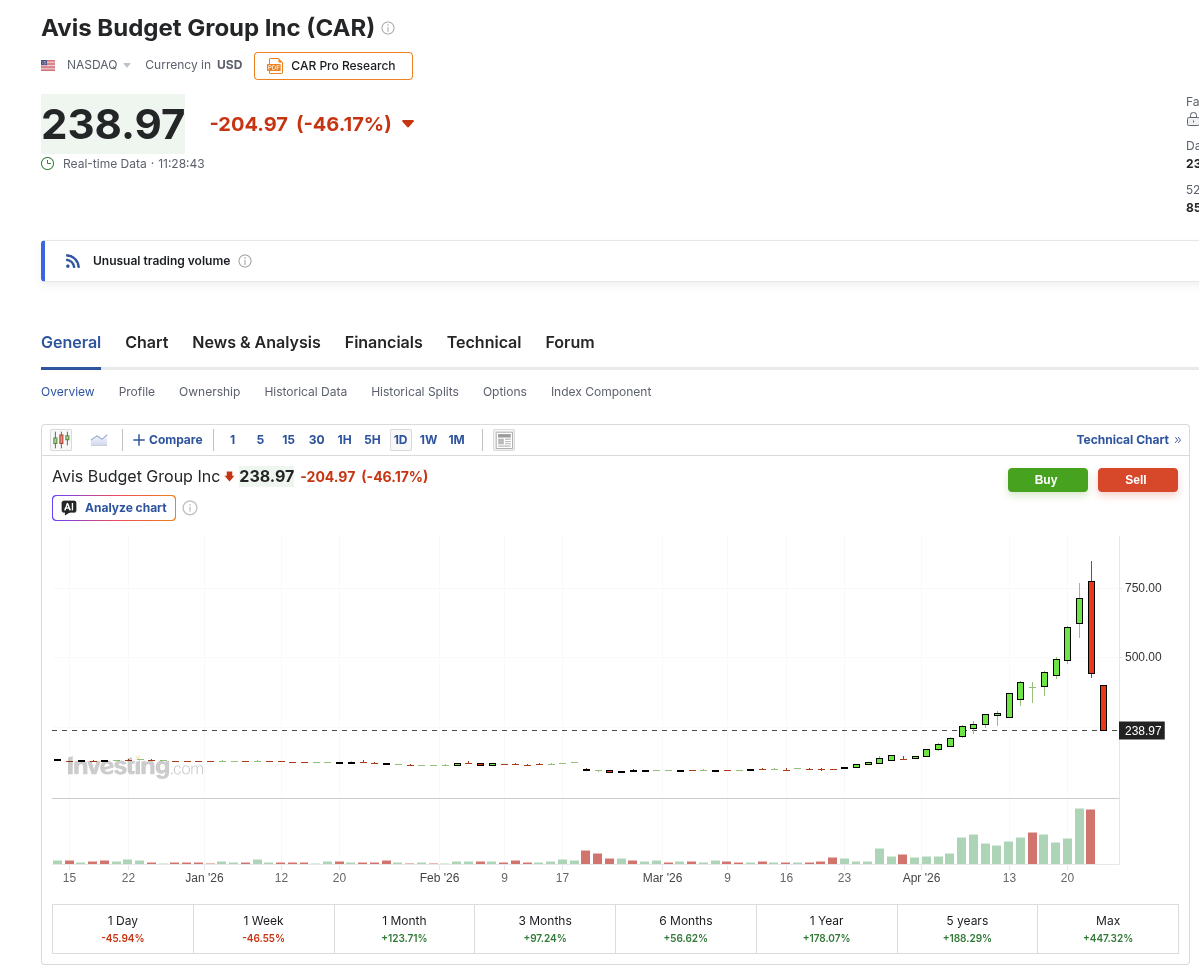This screenshot has height=975, width=1199.
Task: Select the Overview sub-tab
Action: point(67,392)
